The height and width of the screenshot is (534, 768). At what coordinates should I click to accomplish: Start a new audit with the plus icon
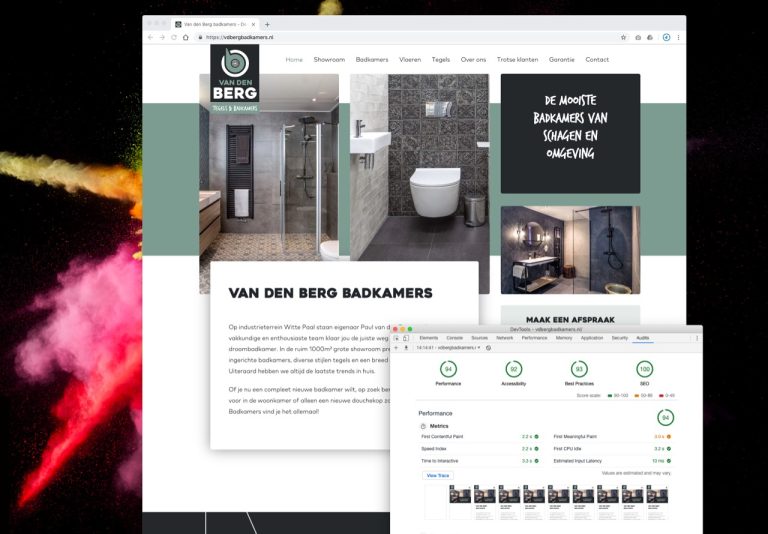(x=396, y=348)
